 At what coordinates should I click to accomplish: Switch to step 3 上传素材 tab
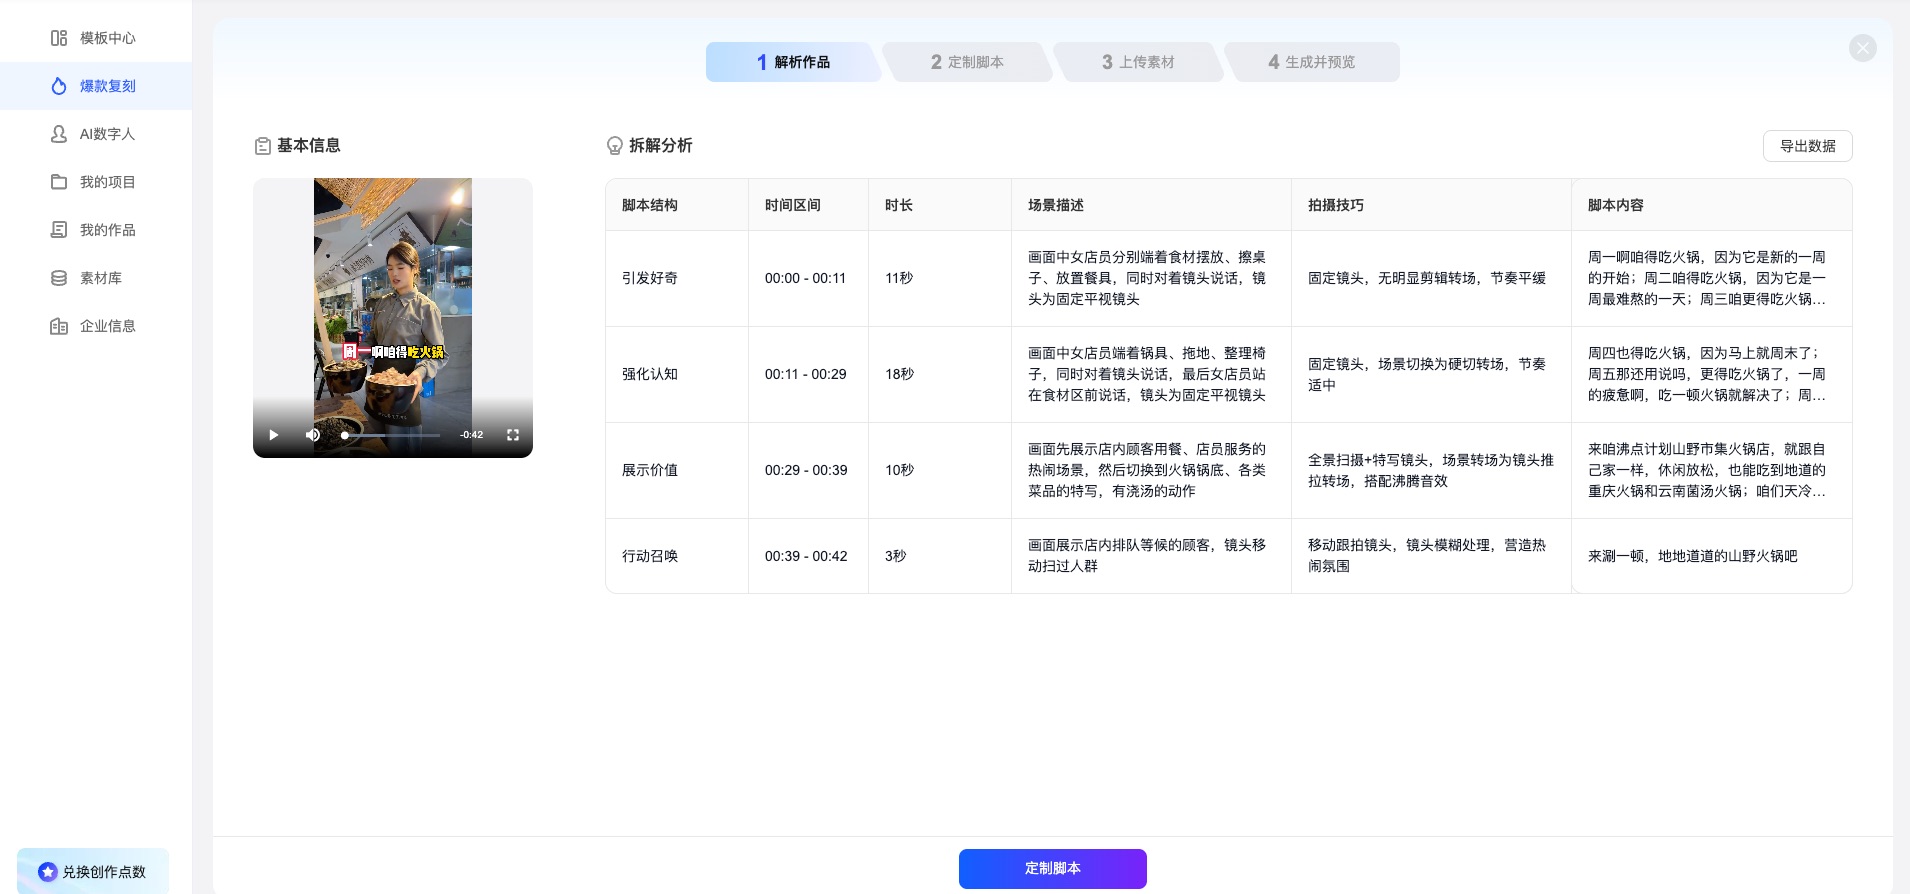1137,62
